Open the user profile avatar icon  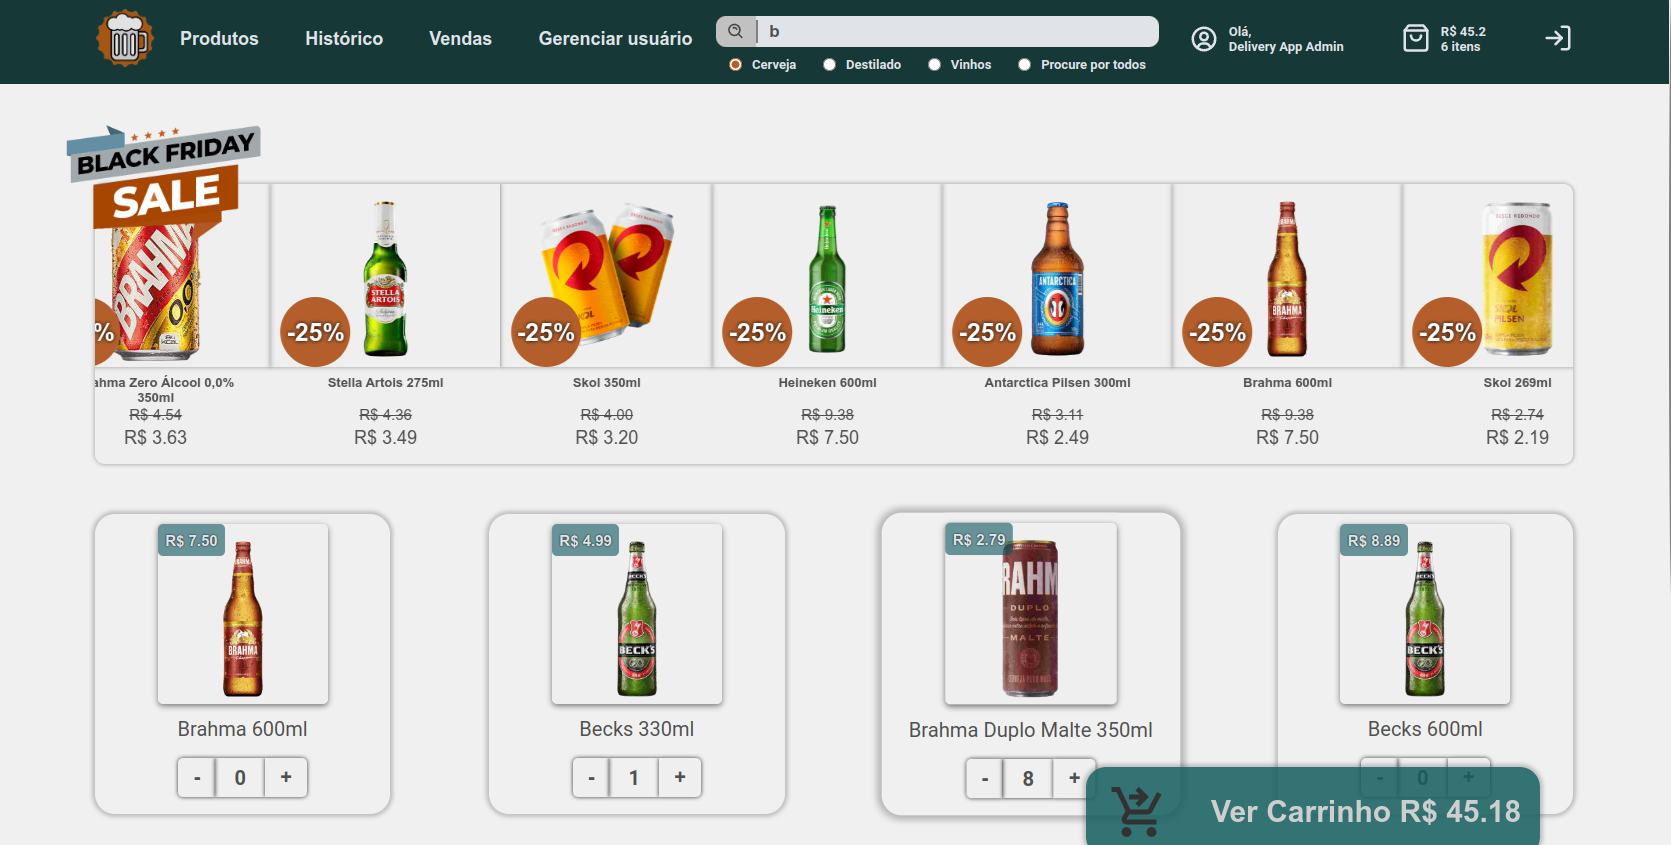tap(1204, 39)
